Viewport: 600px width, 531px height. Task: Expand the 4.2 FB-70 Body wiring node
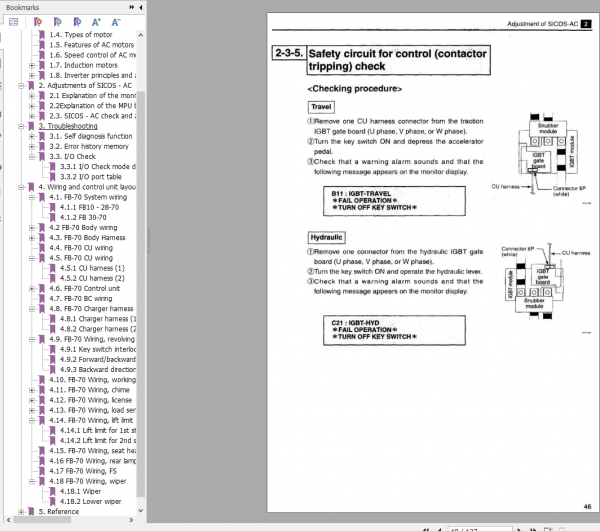pyautogui.click(x=32, y=228)
